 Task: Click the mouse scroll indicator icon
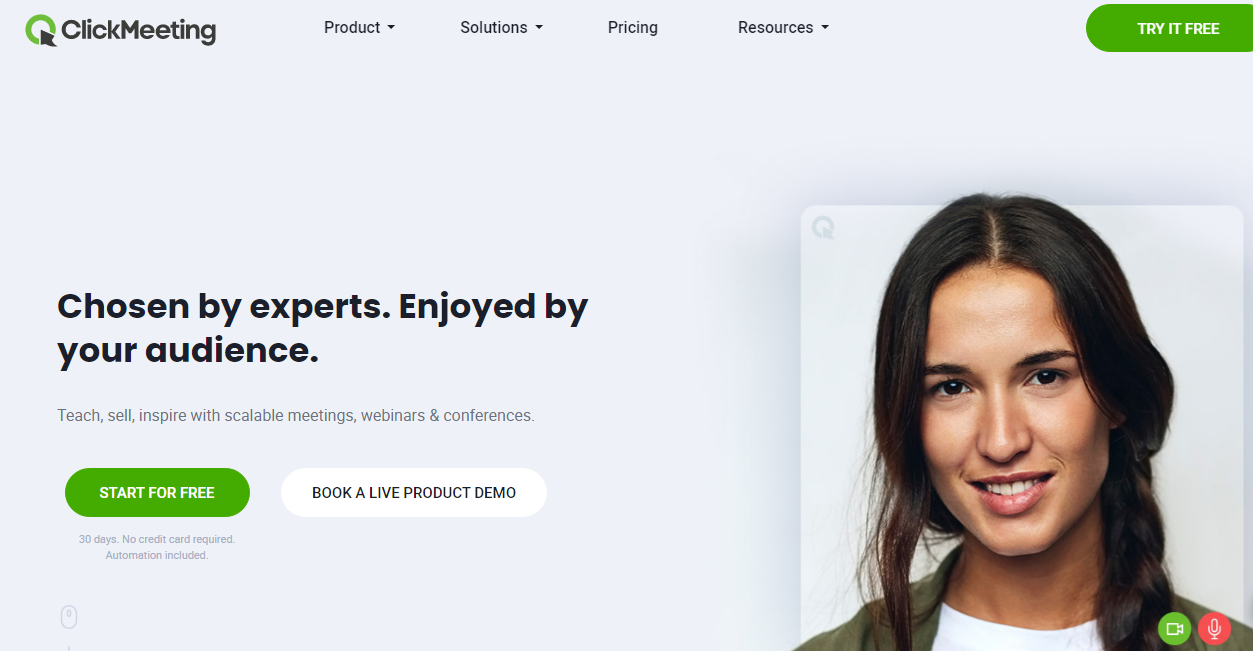point(69,617)
